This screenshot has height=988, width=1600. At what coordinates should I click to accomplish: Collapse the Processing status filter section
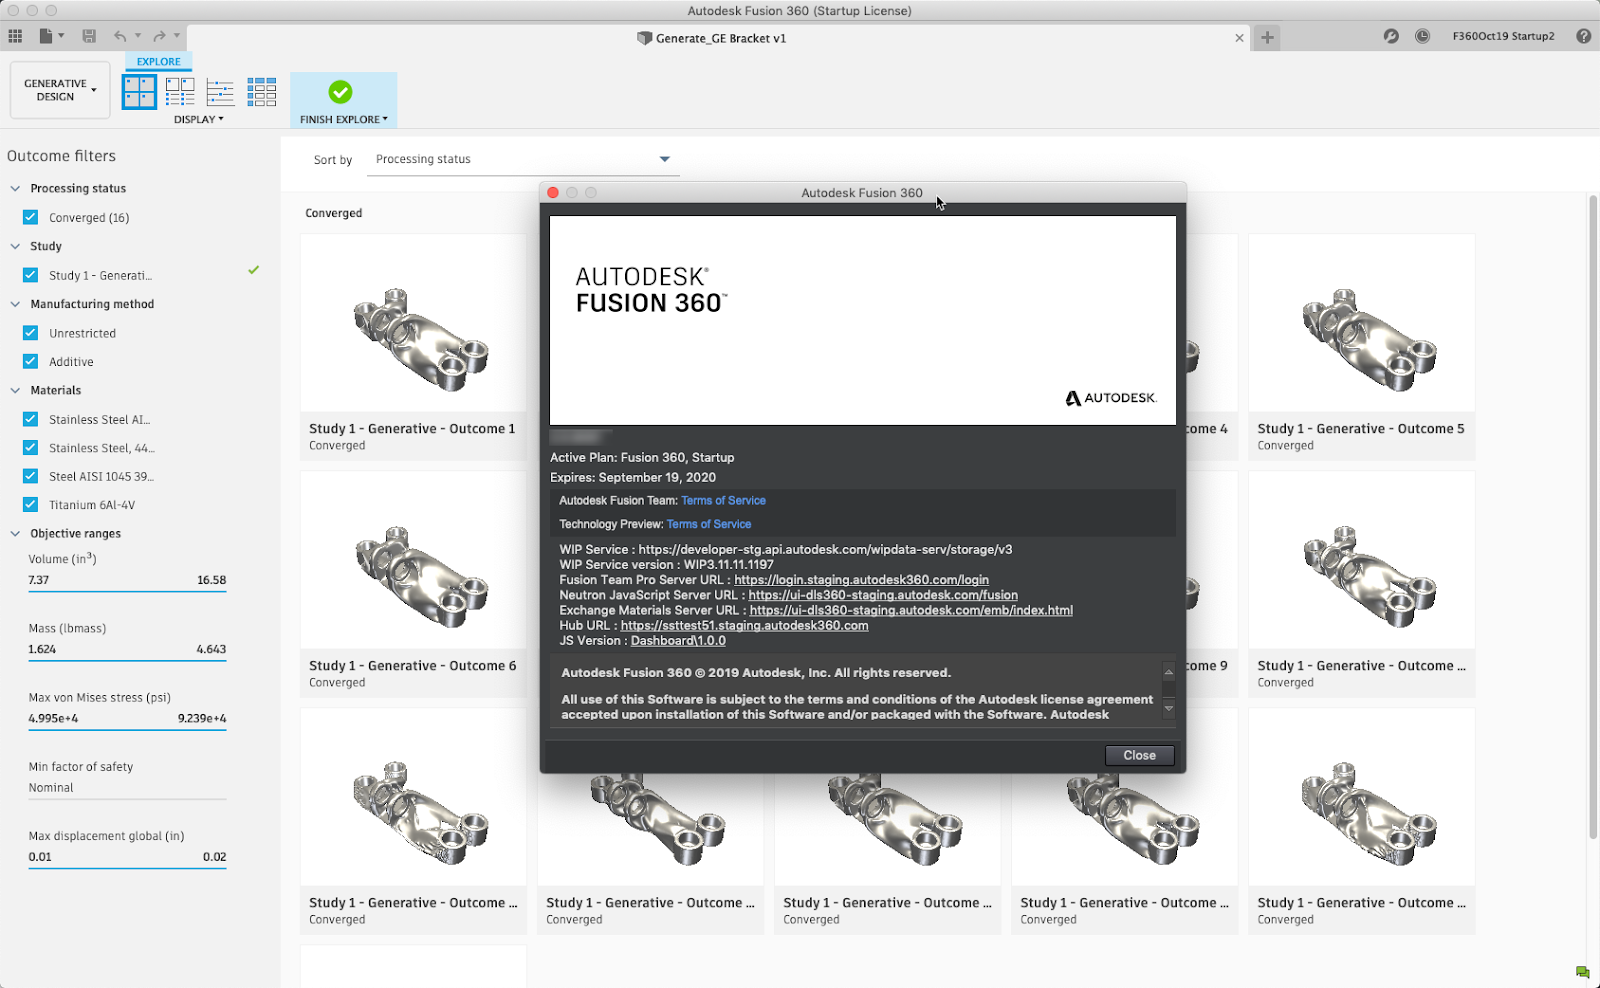[15, 188]
